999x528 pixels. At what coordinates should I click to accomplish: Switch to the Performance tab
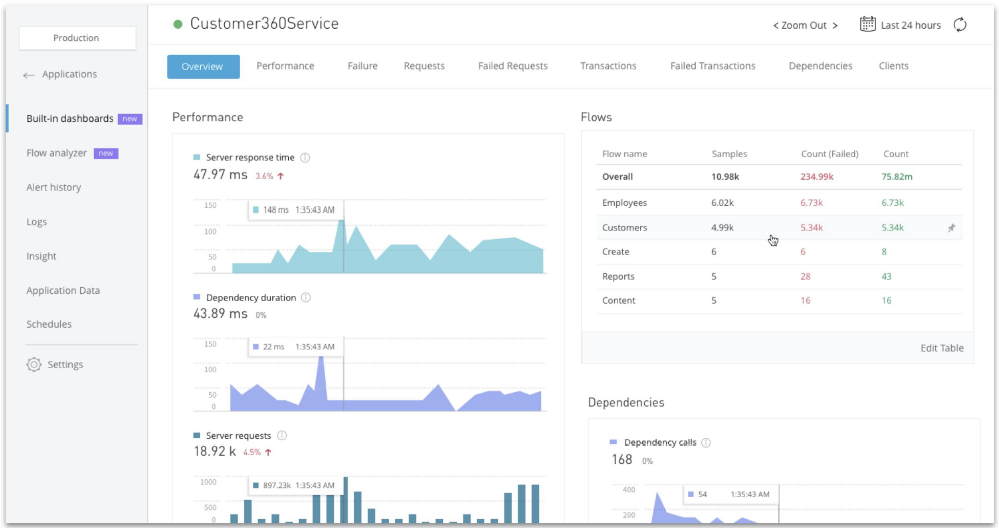tap(285, 66)
